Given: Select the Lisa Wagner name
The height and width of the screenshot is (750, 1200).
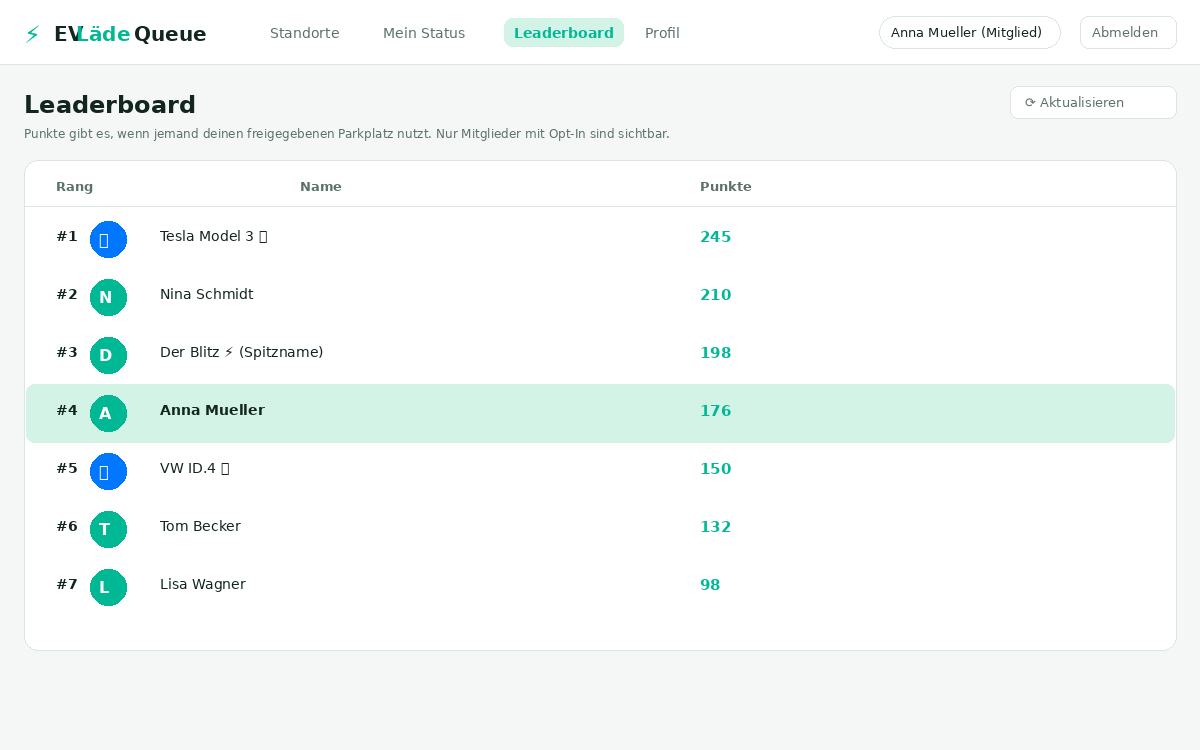Looking at the screenshot, I should tap(203, 584).
